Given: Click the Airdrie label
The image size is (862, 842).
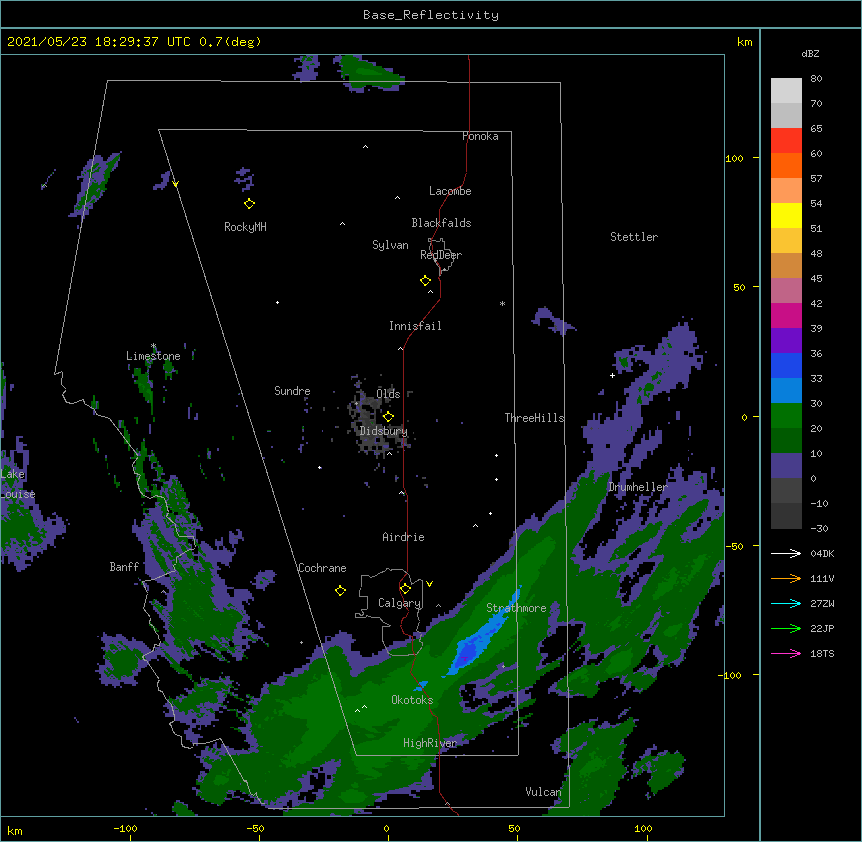Looking at the screenshot, I should click(403, 537).
